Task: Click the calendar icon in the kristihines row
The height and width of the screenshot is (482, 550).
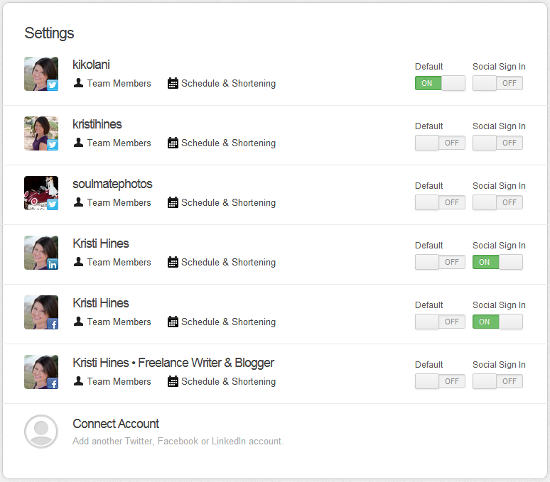Action: tap(173, 143)
